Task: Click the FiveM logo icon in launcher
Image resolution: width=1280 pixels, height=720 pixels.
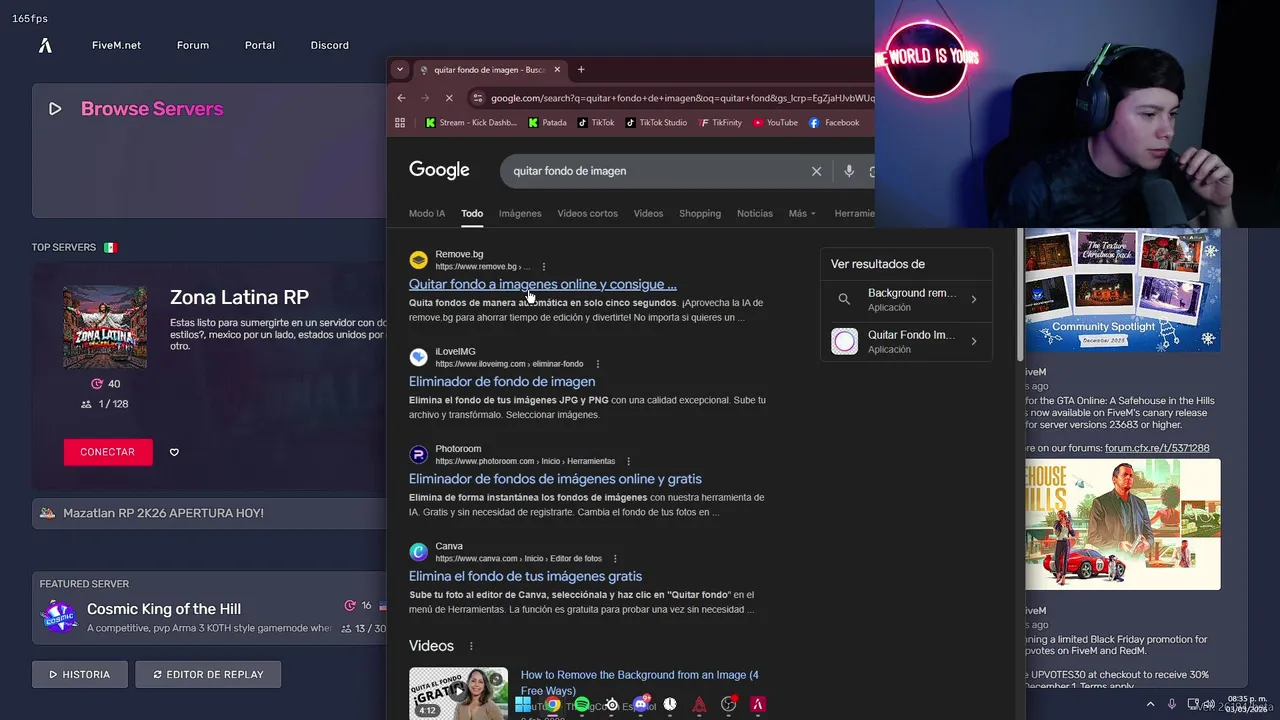Action: [45, 45]
